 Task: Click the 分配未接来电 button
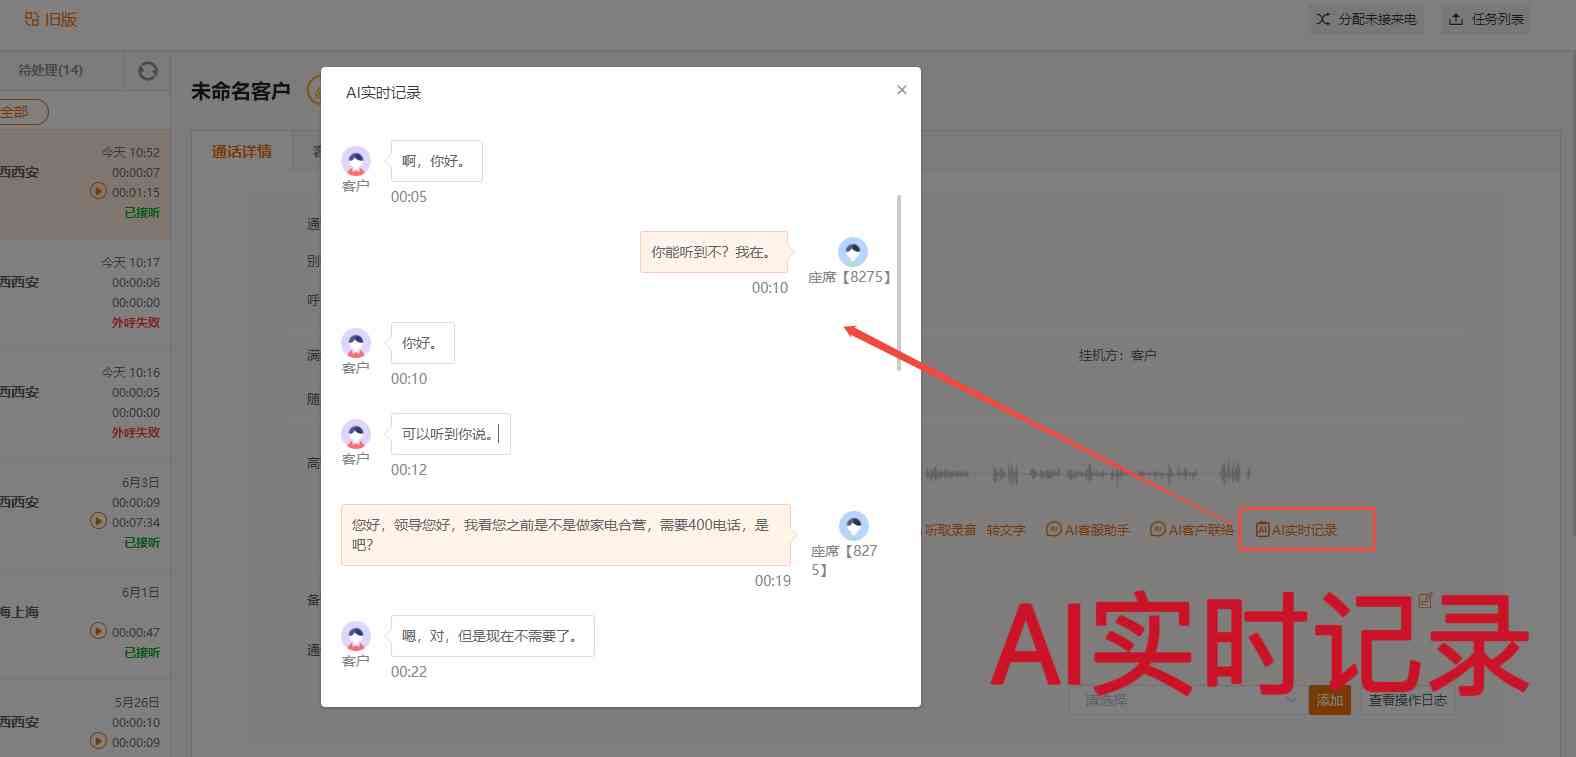click(x=1366, y=19)
